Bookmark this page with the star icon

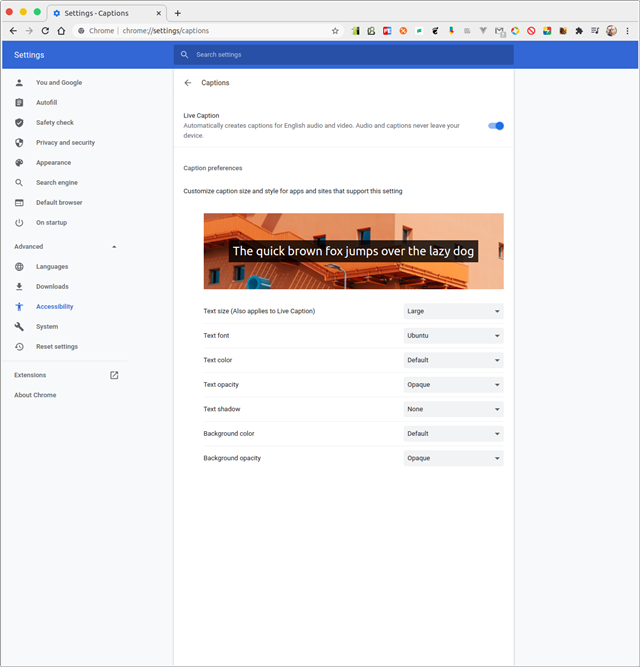point(335,31)
